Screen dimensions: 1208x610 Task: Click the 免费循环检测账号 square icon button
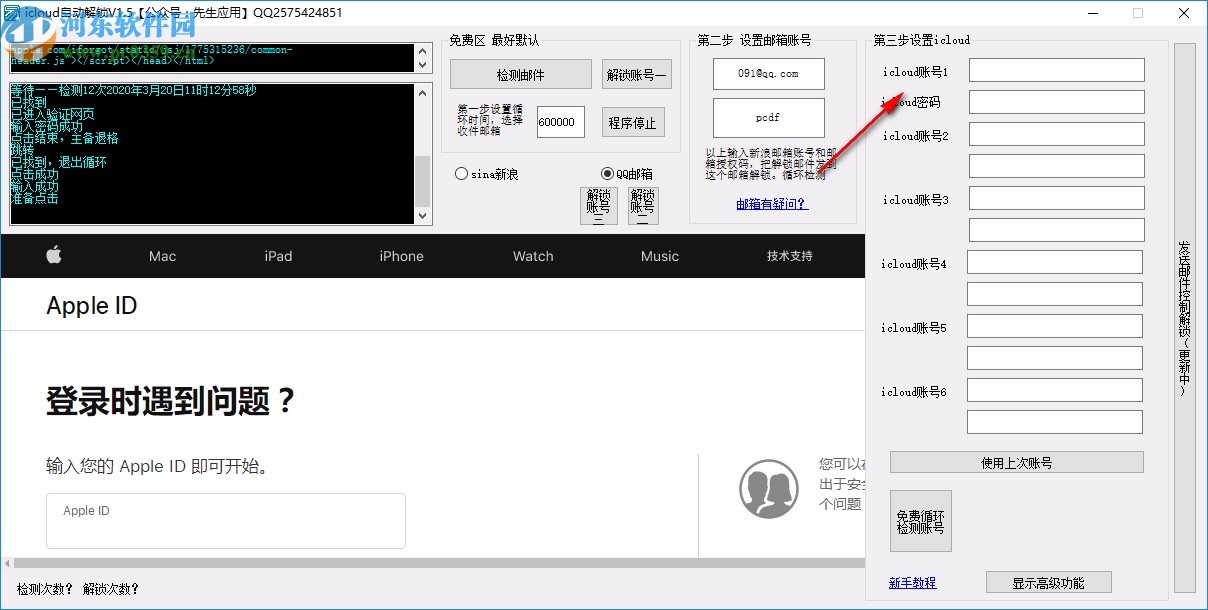[919, 520]
